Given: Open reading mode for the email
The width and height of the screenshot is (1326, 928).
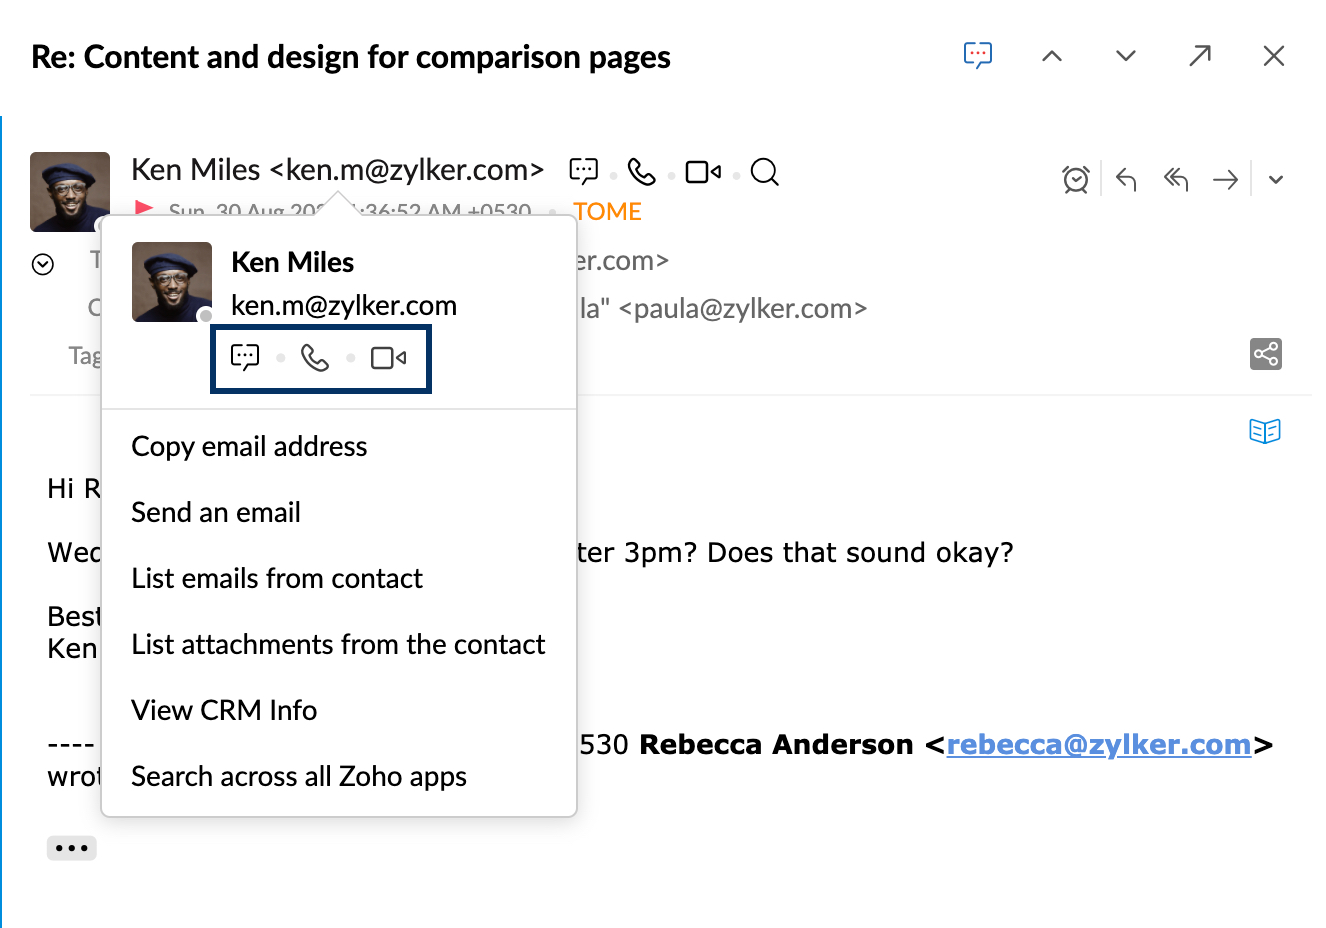Looking at the screenshot, I should pos(1265,431).
